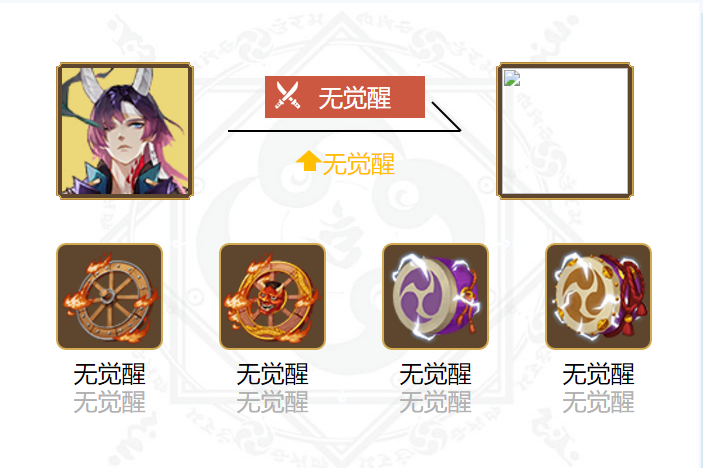Click the crossed swords icon in red banner
The image size is (703, 468).
pos(287,95)
